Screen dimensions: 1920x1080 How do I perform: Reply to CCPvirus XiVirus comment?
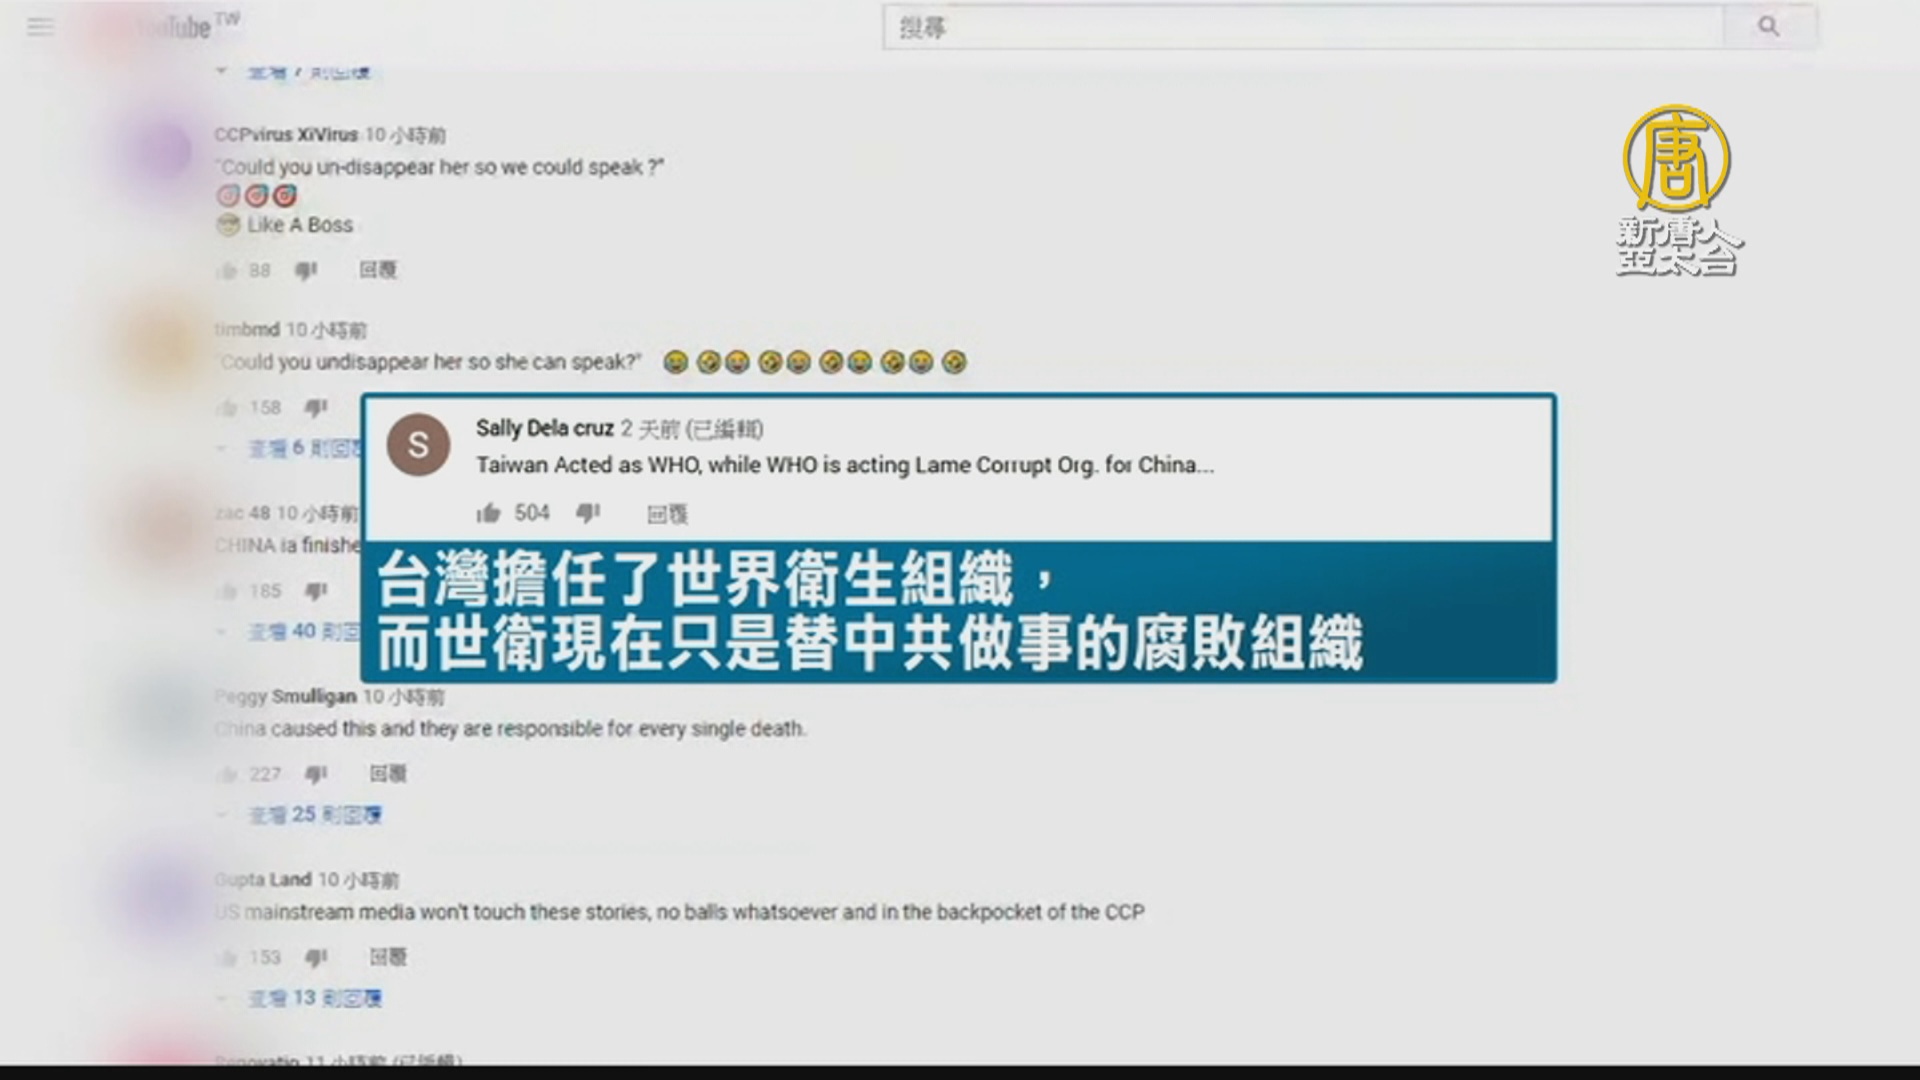coord(378,270)
